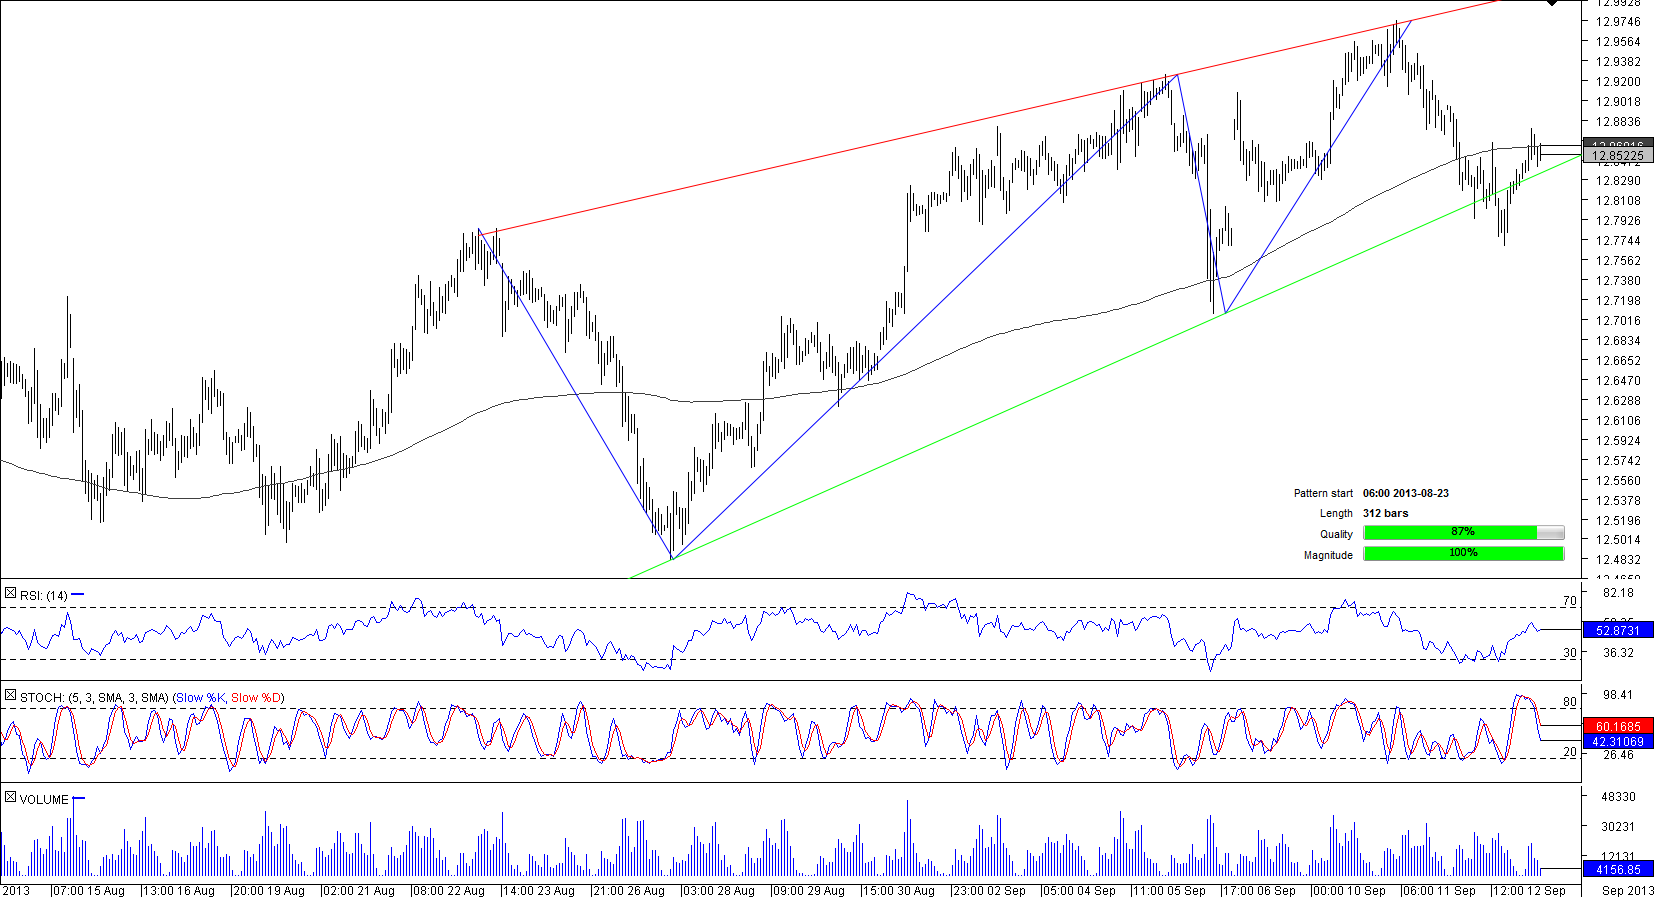Click the '05:00 04 Sep' time axis label
The image size is (1655, 897).
[x=1078, y=890]
